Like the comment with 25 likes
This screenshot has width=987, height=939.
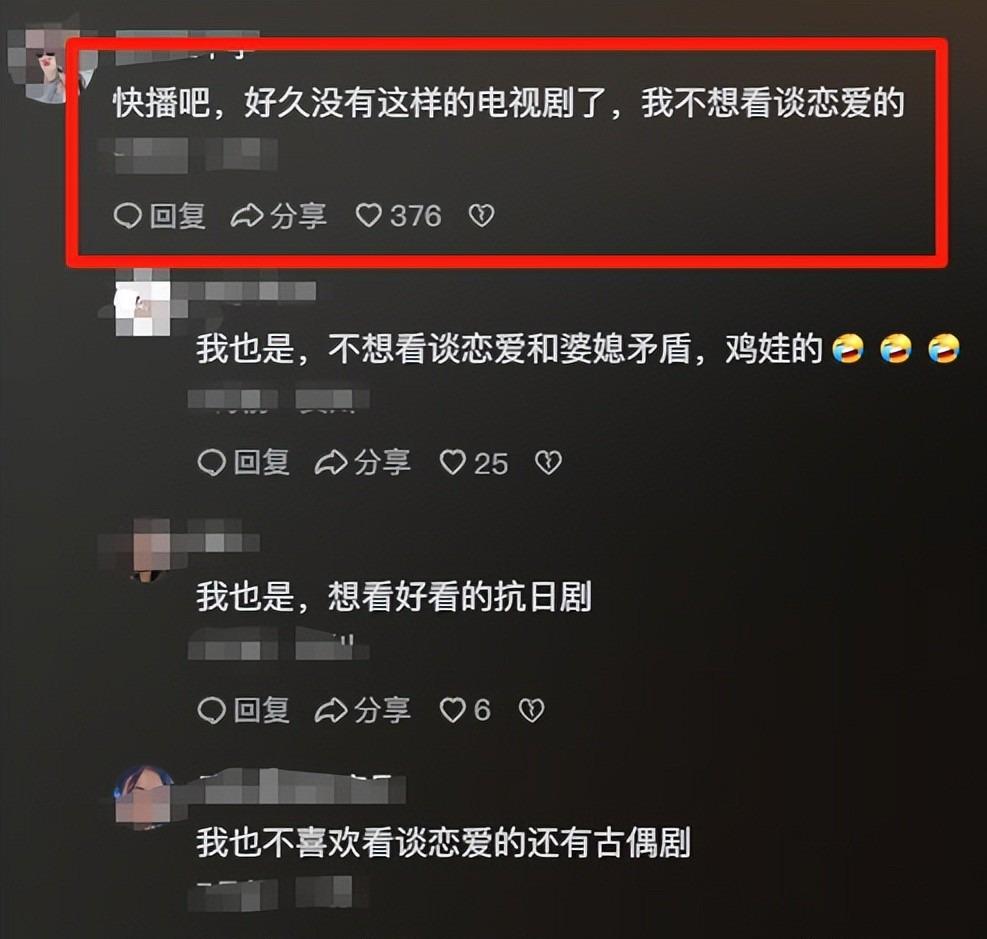453,463
